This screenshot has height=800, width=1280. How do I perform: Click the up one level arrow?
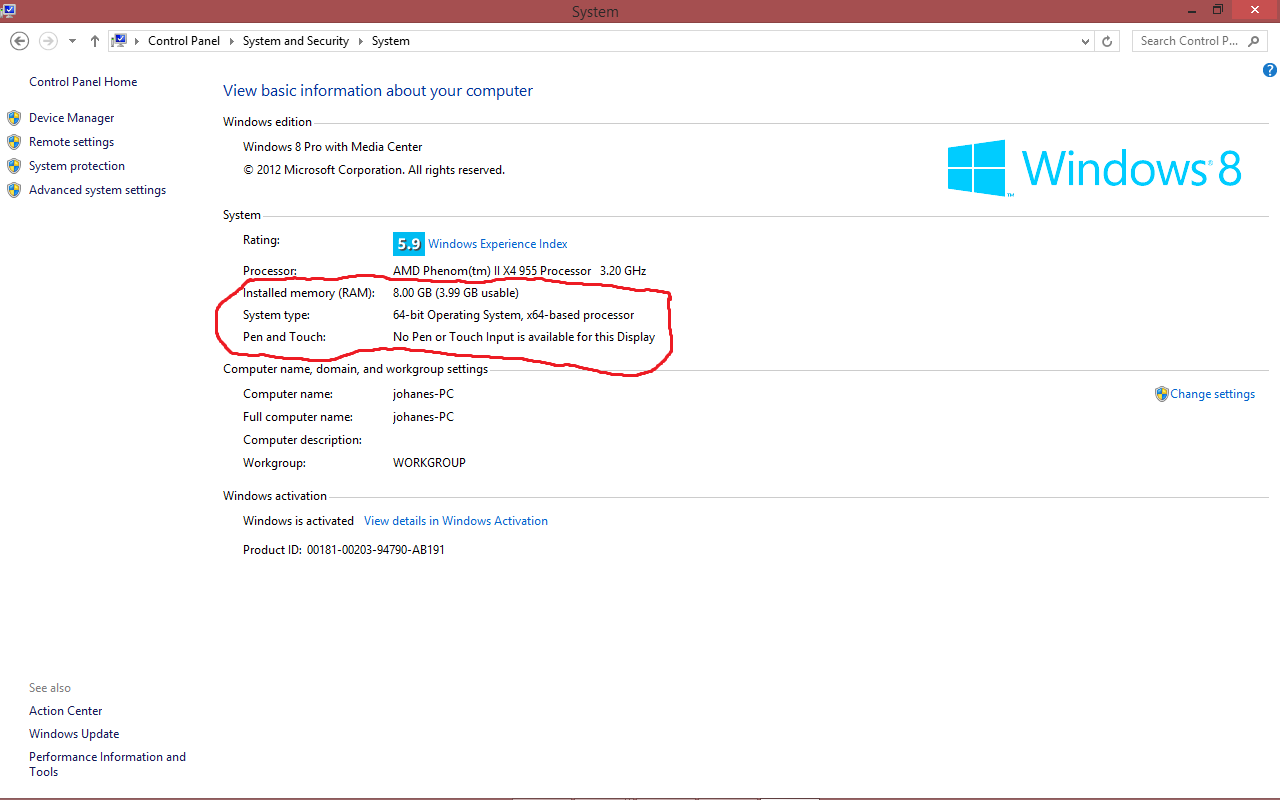pos(94,40)
